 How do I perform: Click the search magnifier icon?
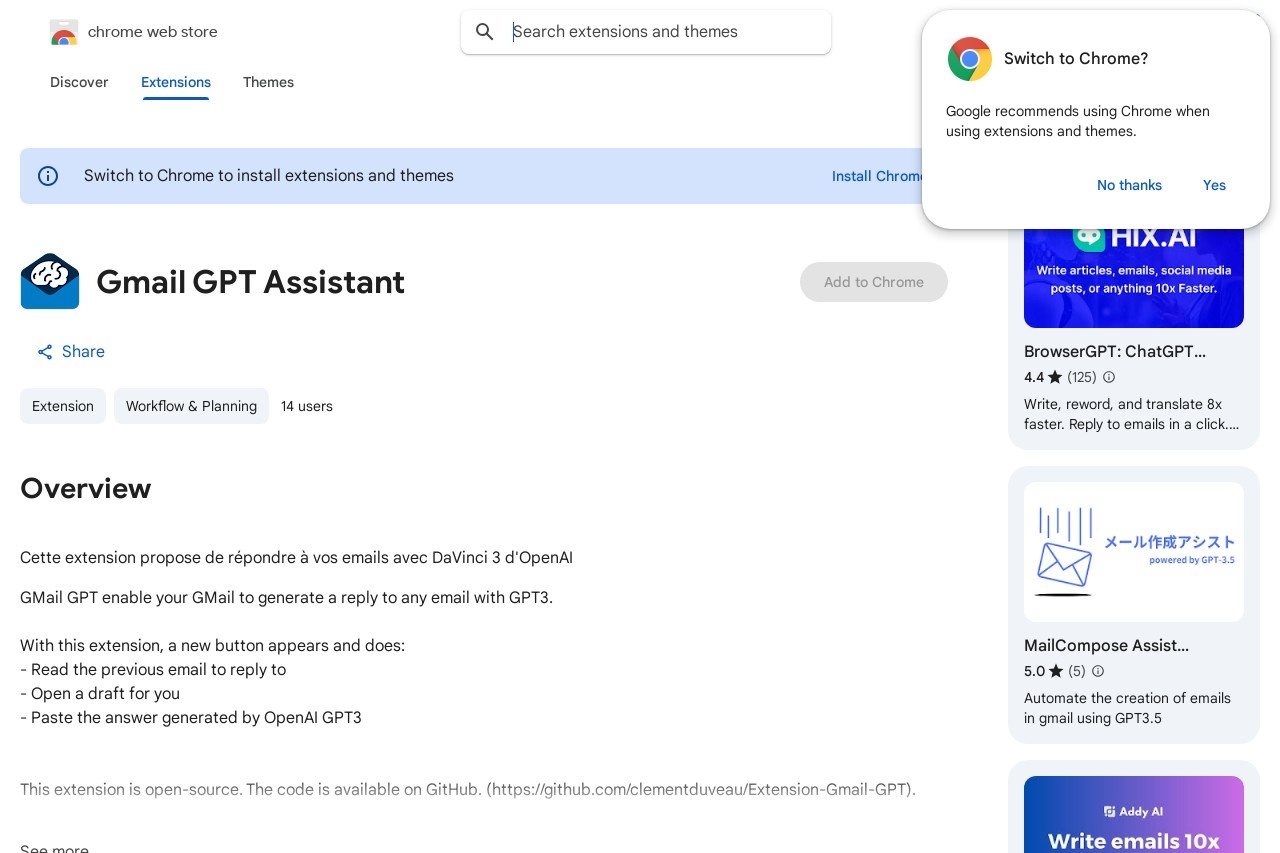tap(485, 32)
